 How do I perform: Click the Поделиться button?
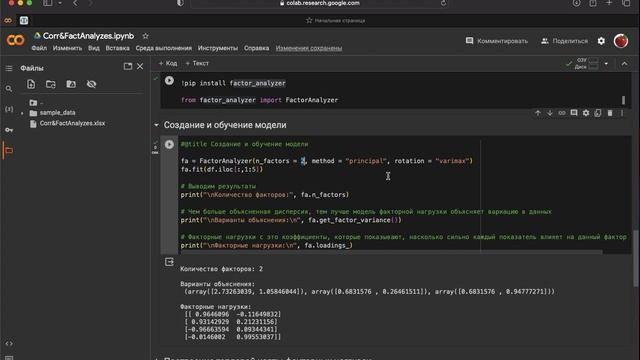tap(564, 41)
